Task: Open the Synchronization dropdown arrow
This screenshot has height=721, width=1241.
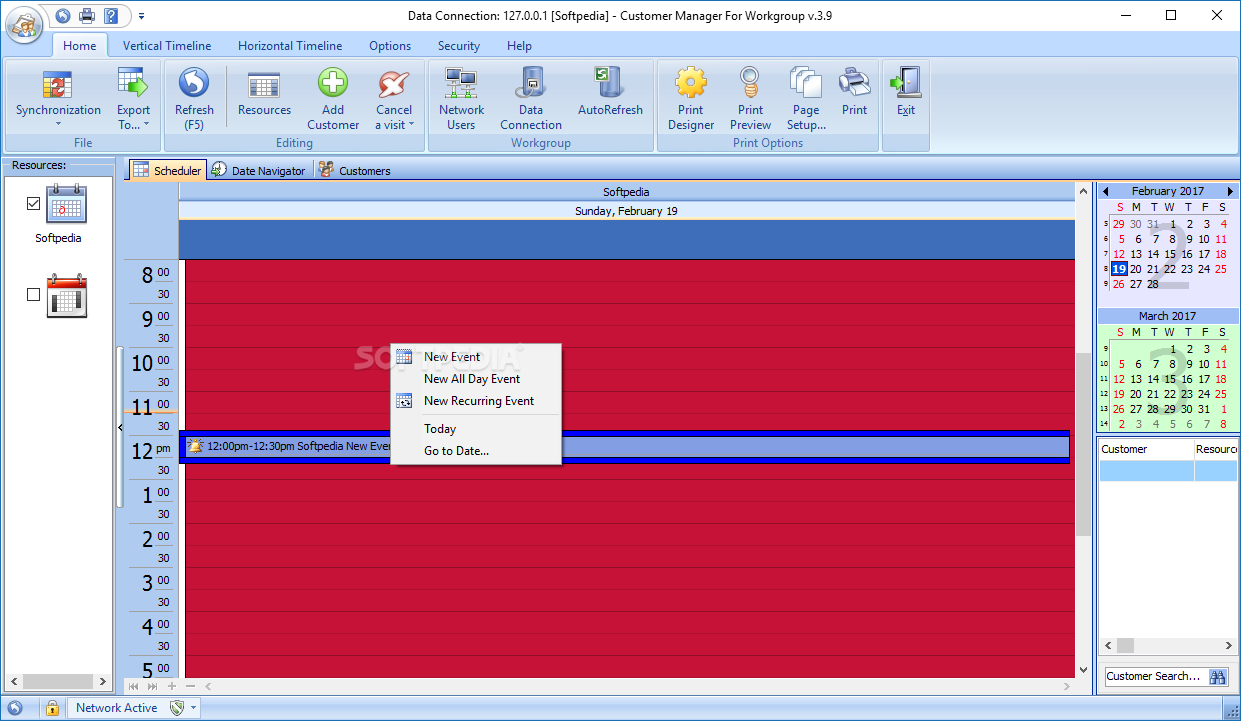Action: point(58,125)
